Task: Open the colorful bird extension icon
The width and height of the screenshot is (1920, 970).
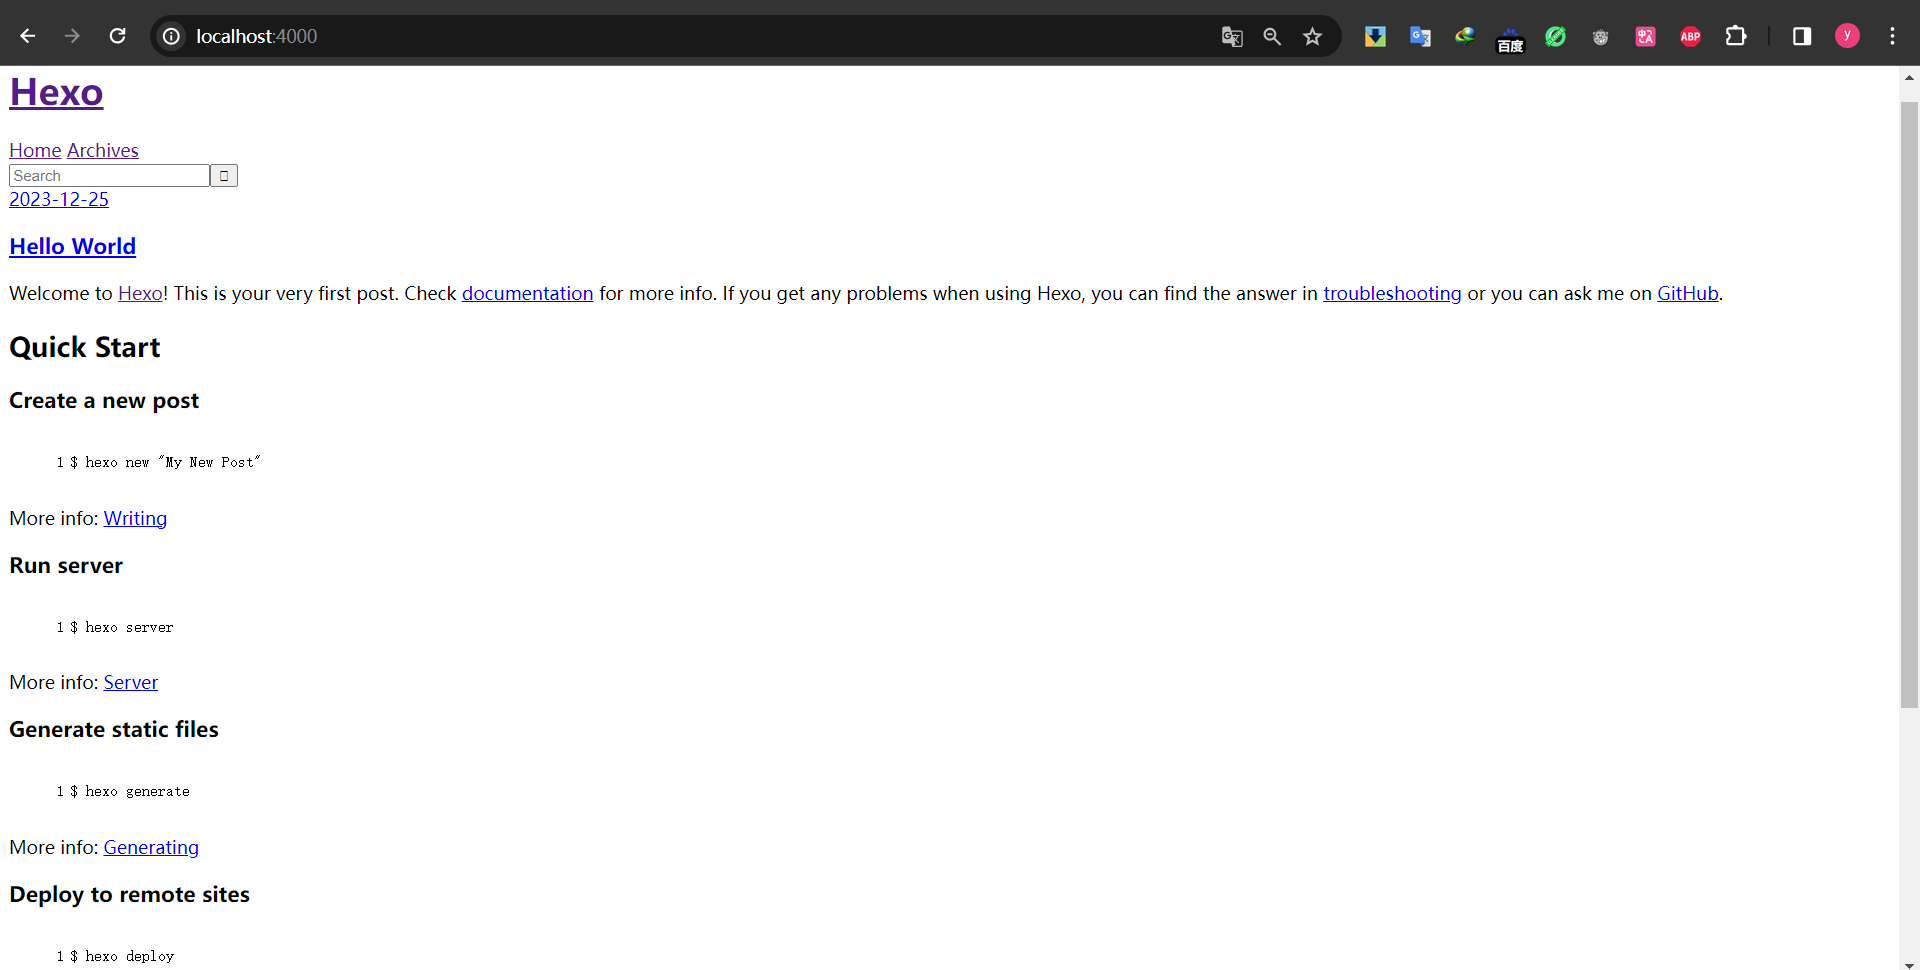Action: coord(1465,37)
